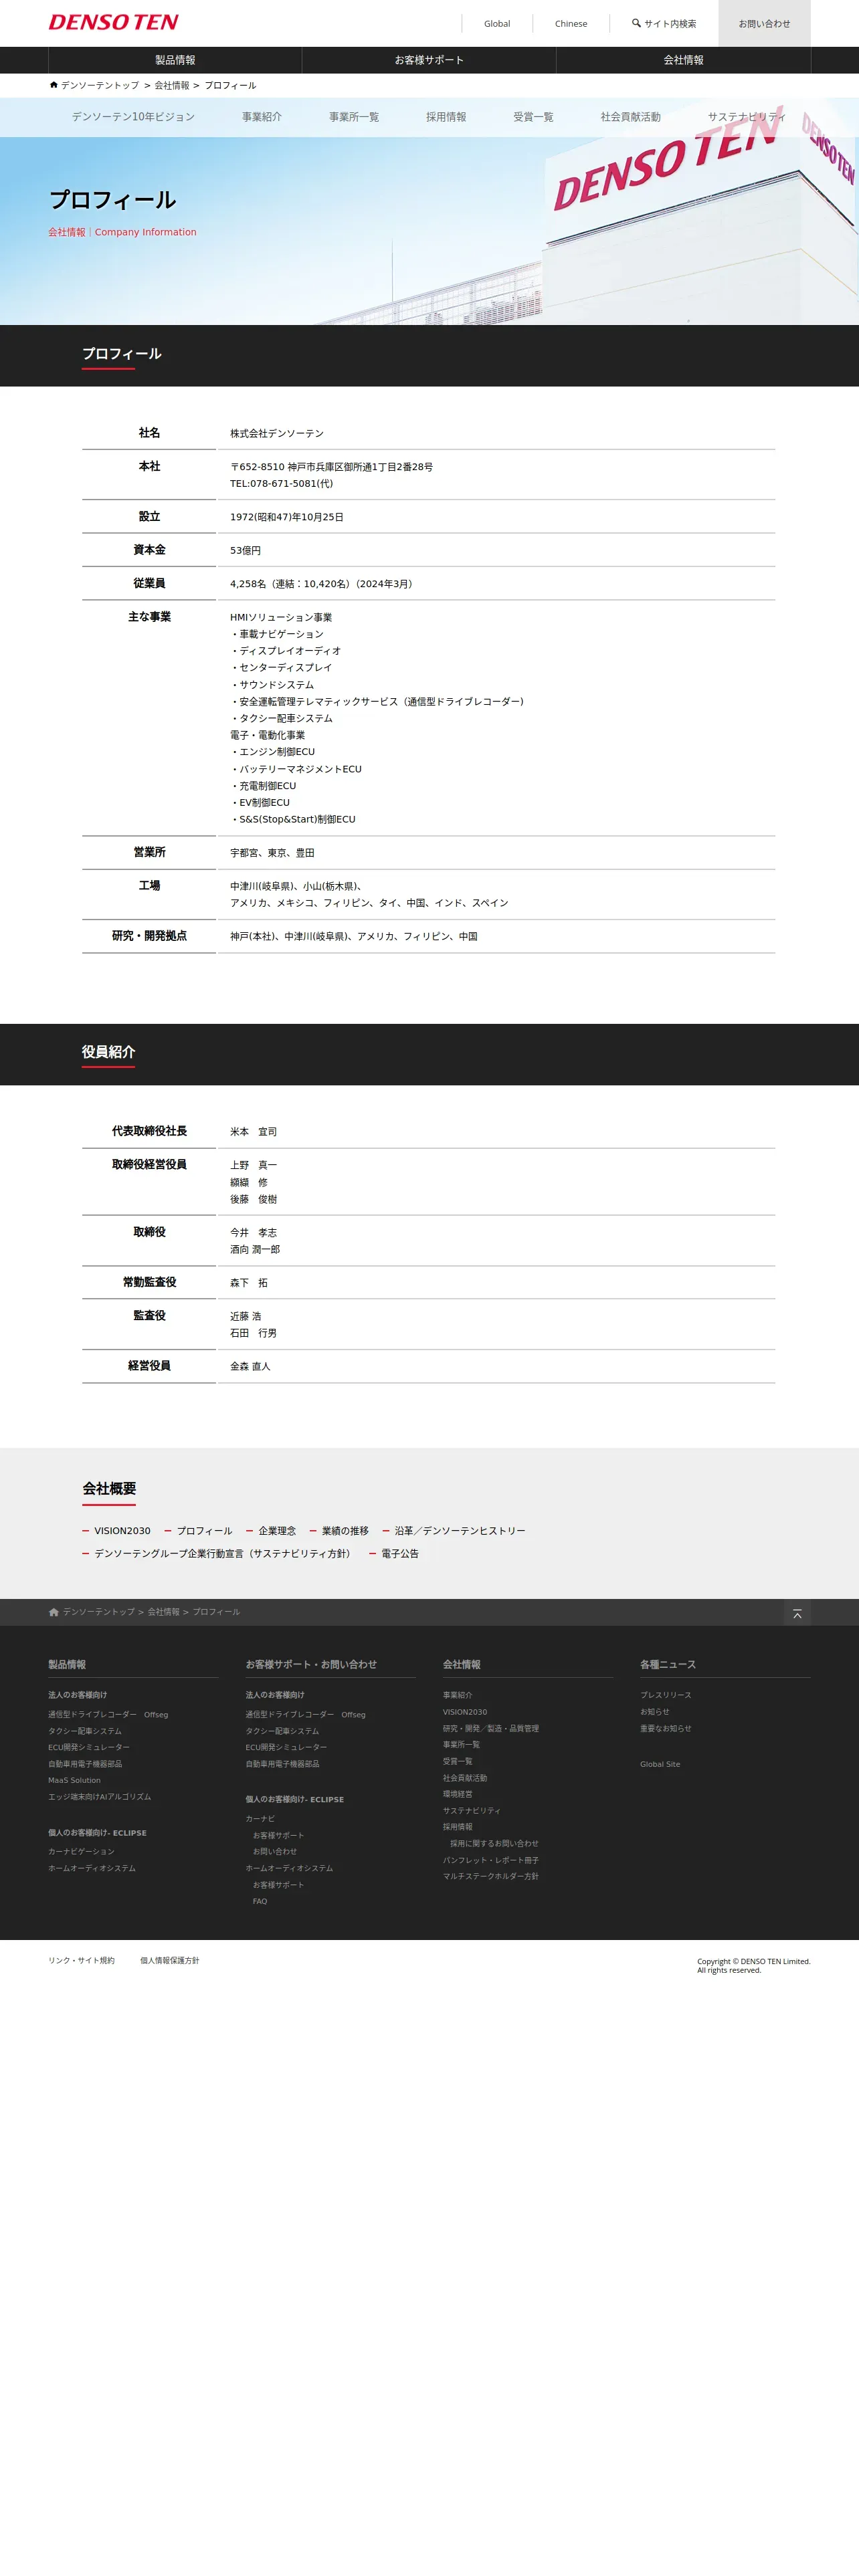This screenshot has width=859, height=2576.
Task: Select the 採用情報 sub-navigation tab
Action: point(446,117)
